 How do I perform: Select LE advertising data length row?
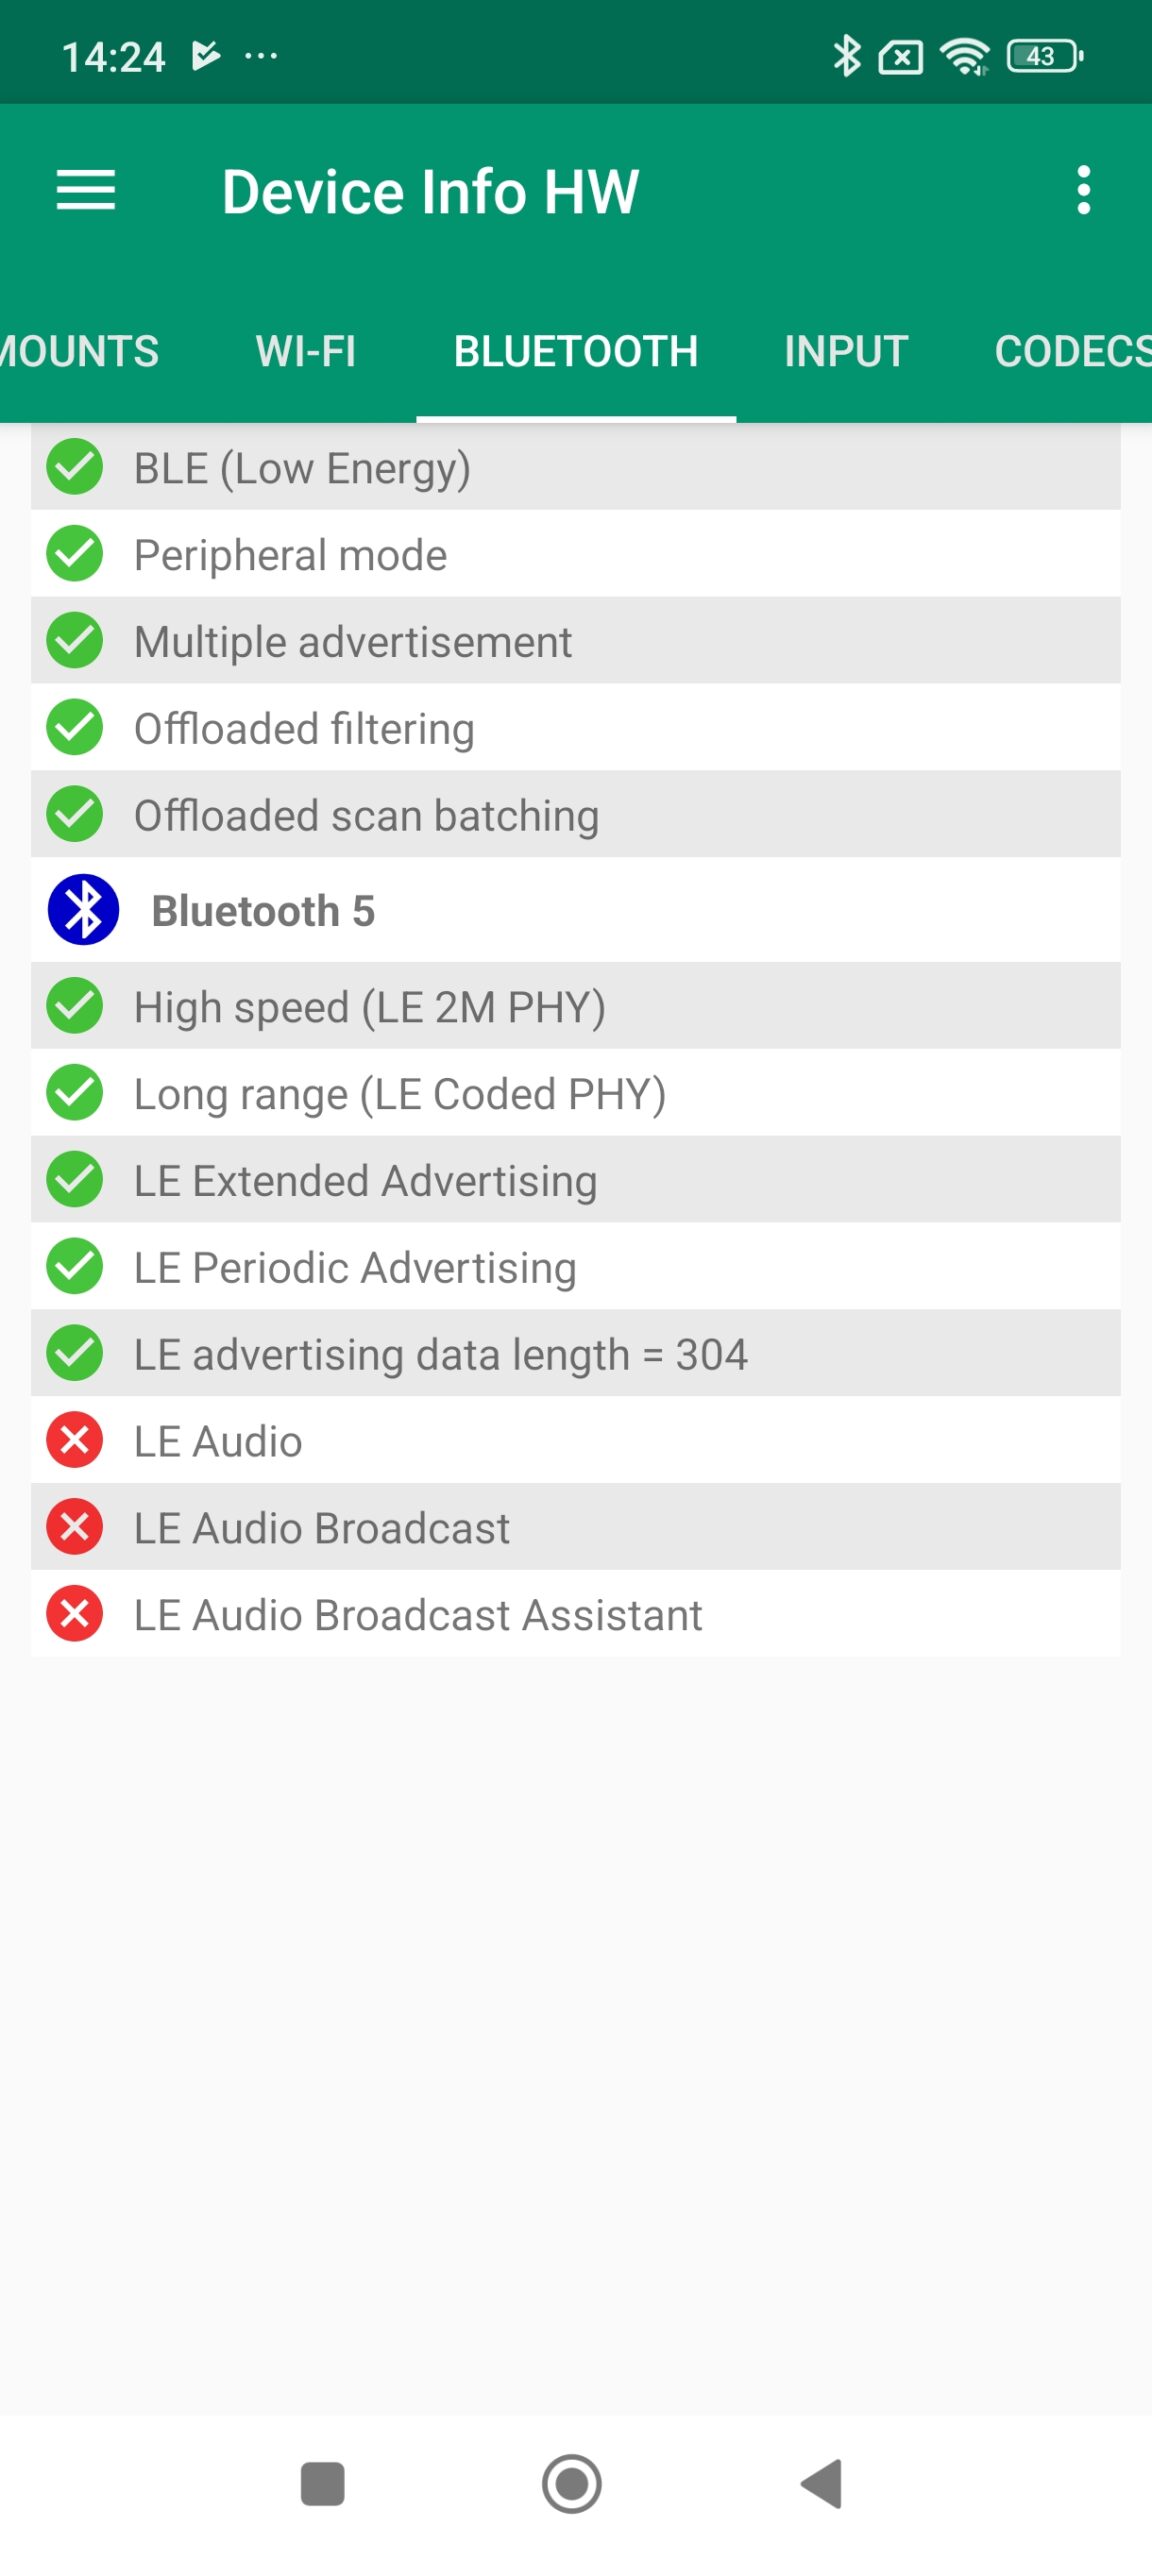(576, 1354)
